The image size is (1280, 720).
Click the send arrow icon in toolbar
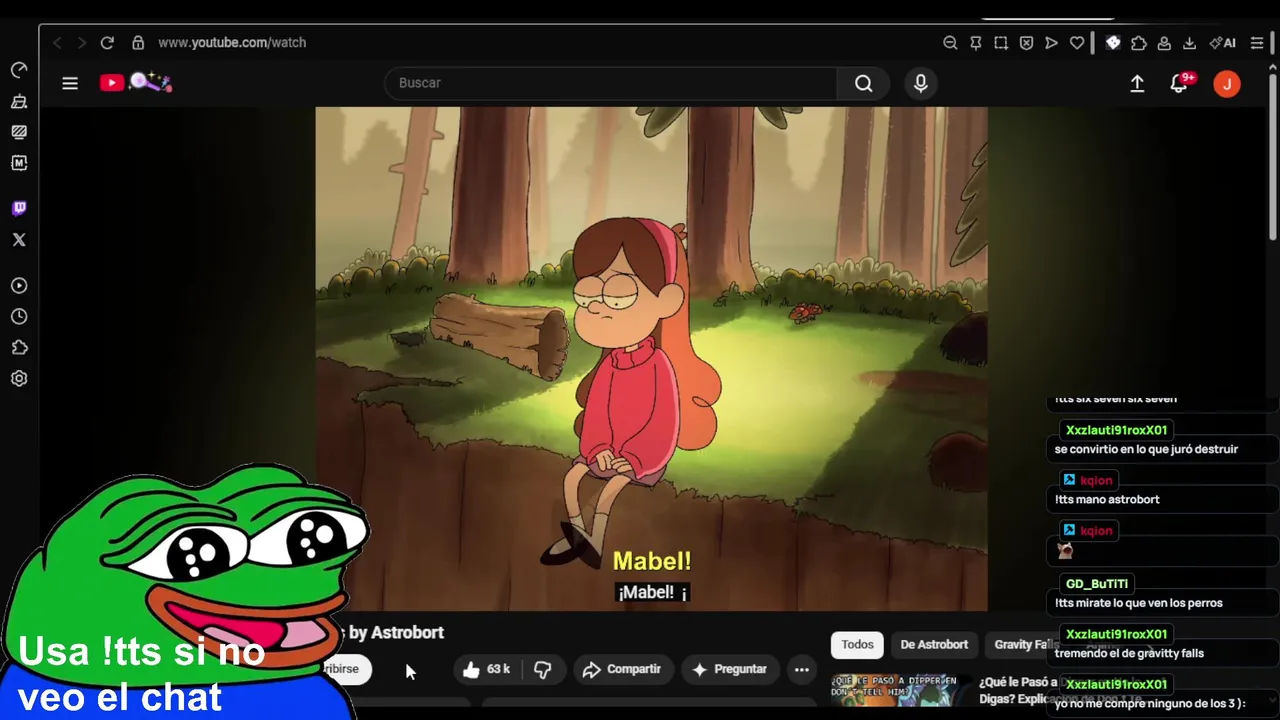click(1051, 43)
